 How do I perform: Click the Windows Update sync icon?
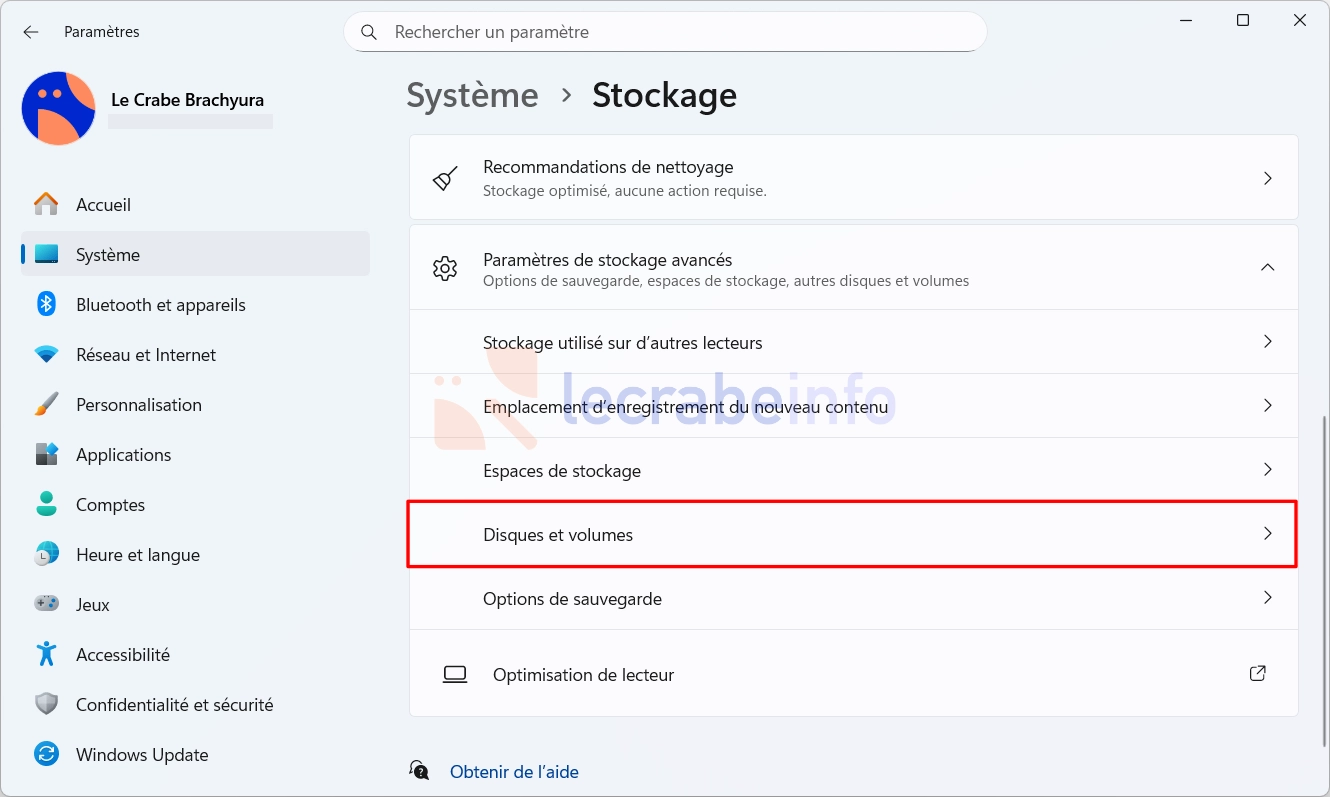click(46, 754)
